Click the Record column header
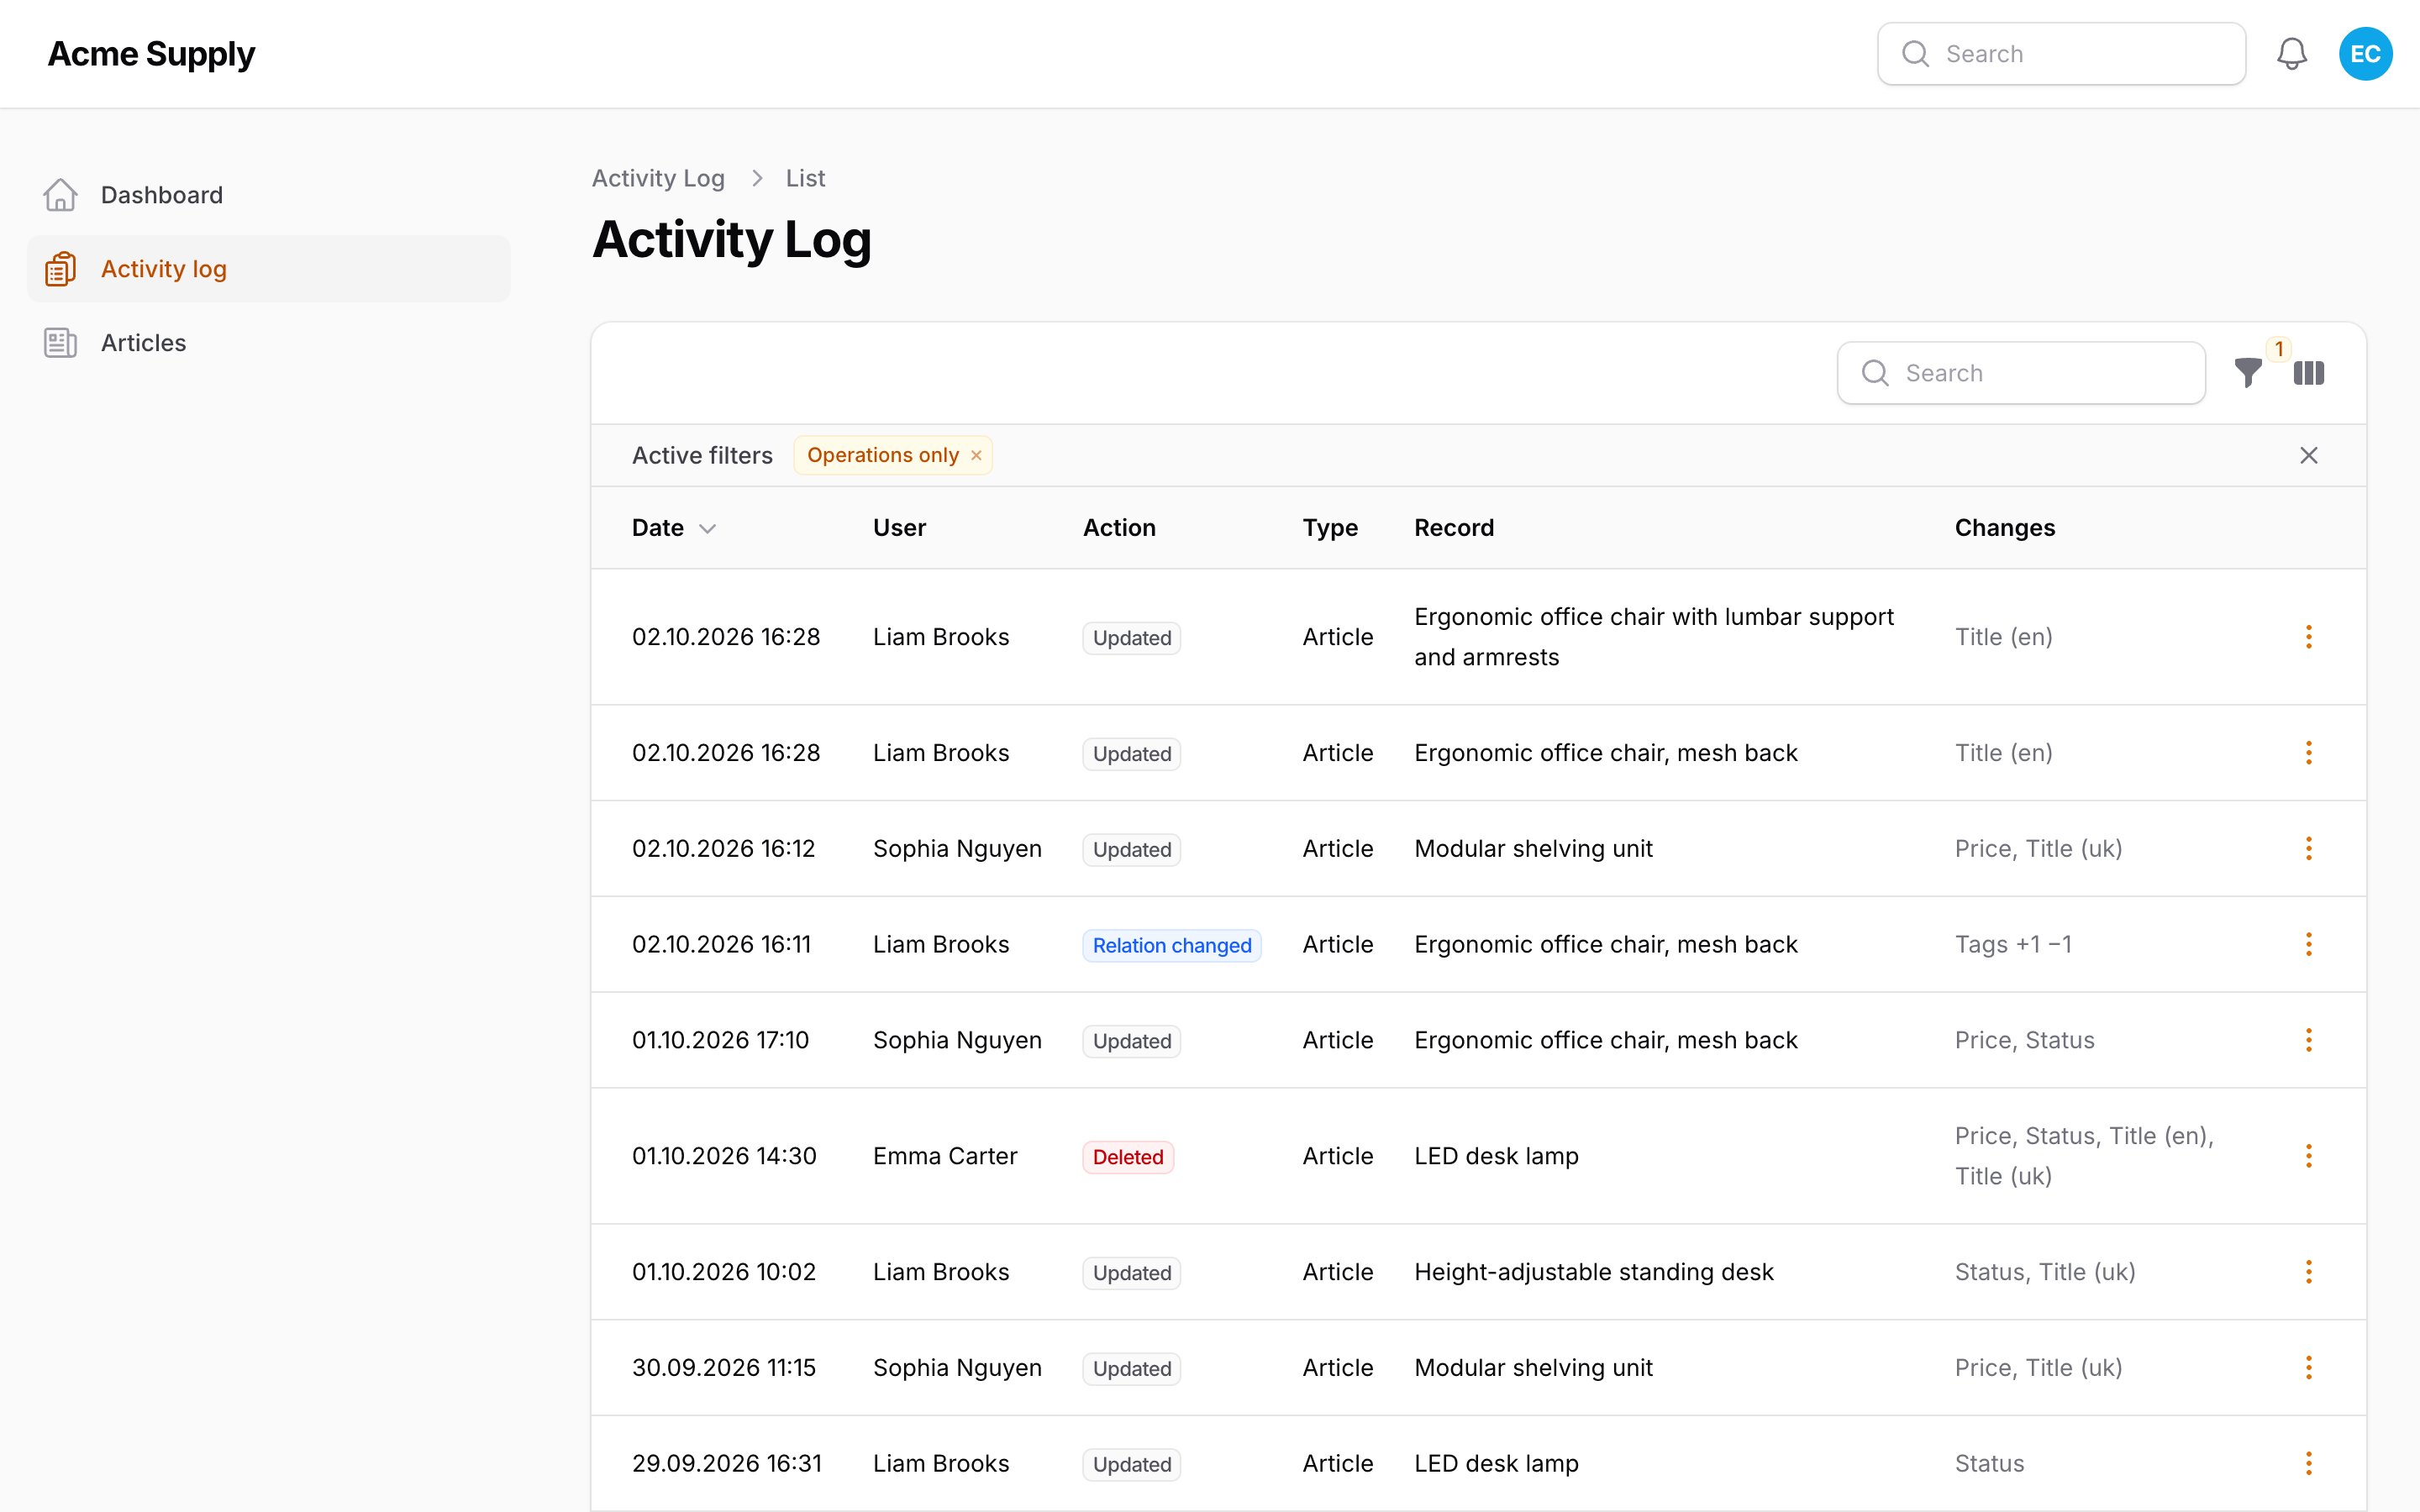Screen dimensions: 2420x1512 pos(1454,528)
